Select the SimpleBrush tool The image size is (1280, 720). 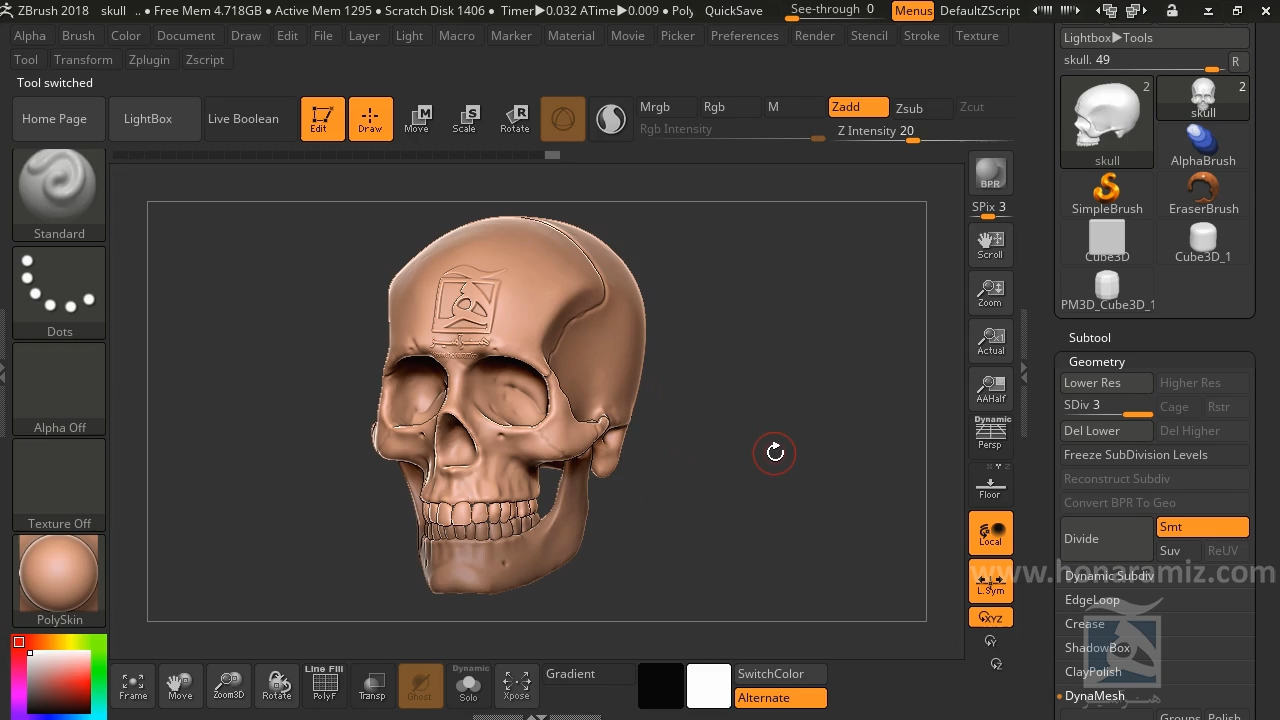[x=1107, y=193]
